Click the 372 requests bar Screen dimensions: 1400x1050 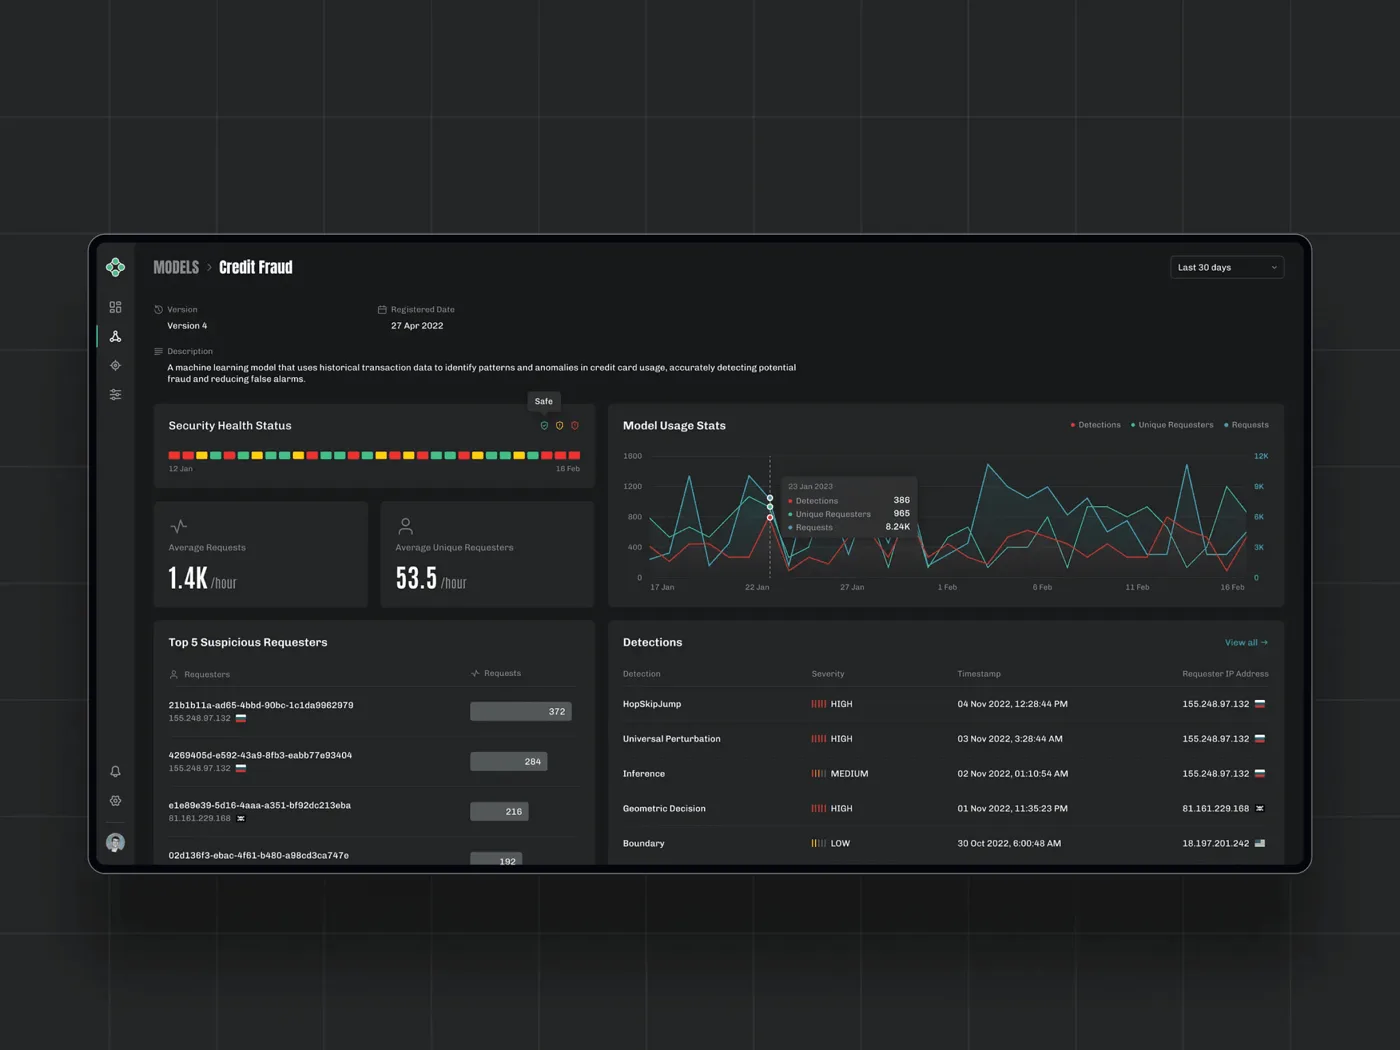pos(521,711)
